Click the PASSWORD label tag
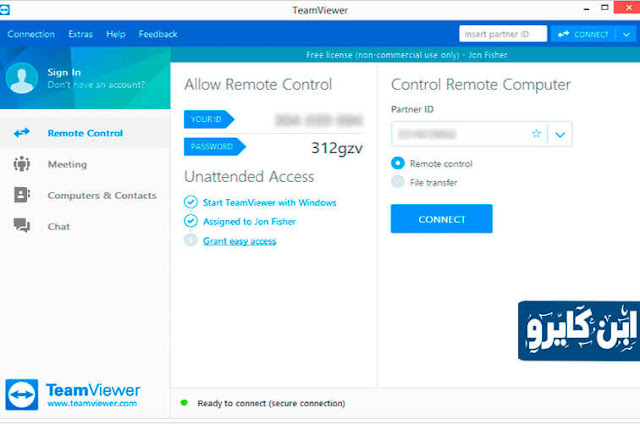Viewport: 640px width, 425px height. pyautogui.click(x=215, y=147)
